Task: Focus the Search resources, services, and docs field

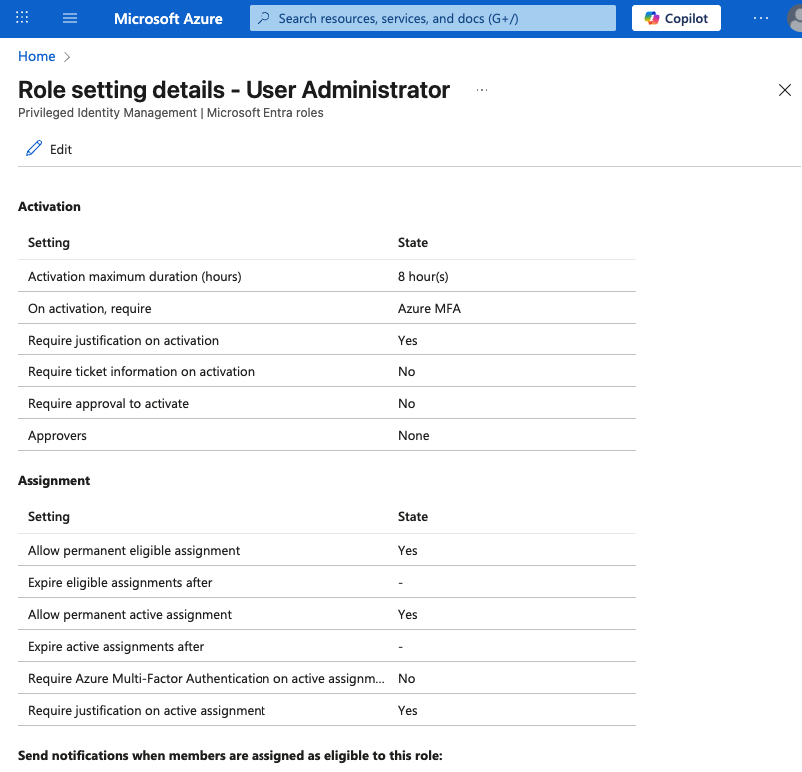Action: (x=440, y=18)
